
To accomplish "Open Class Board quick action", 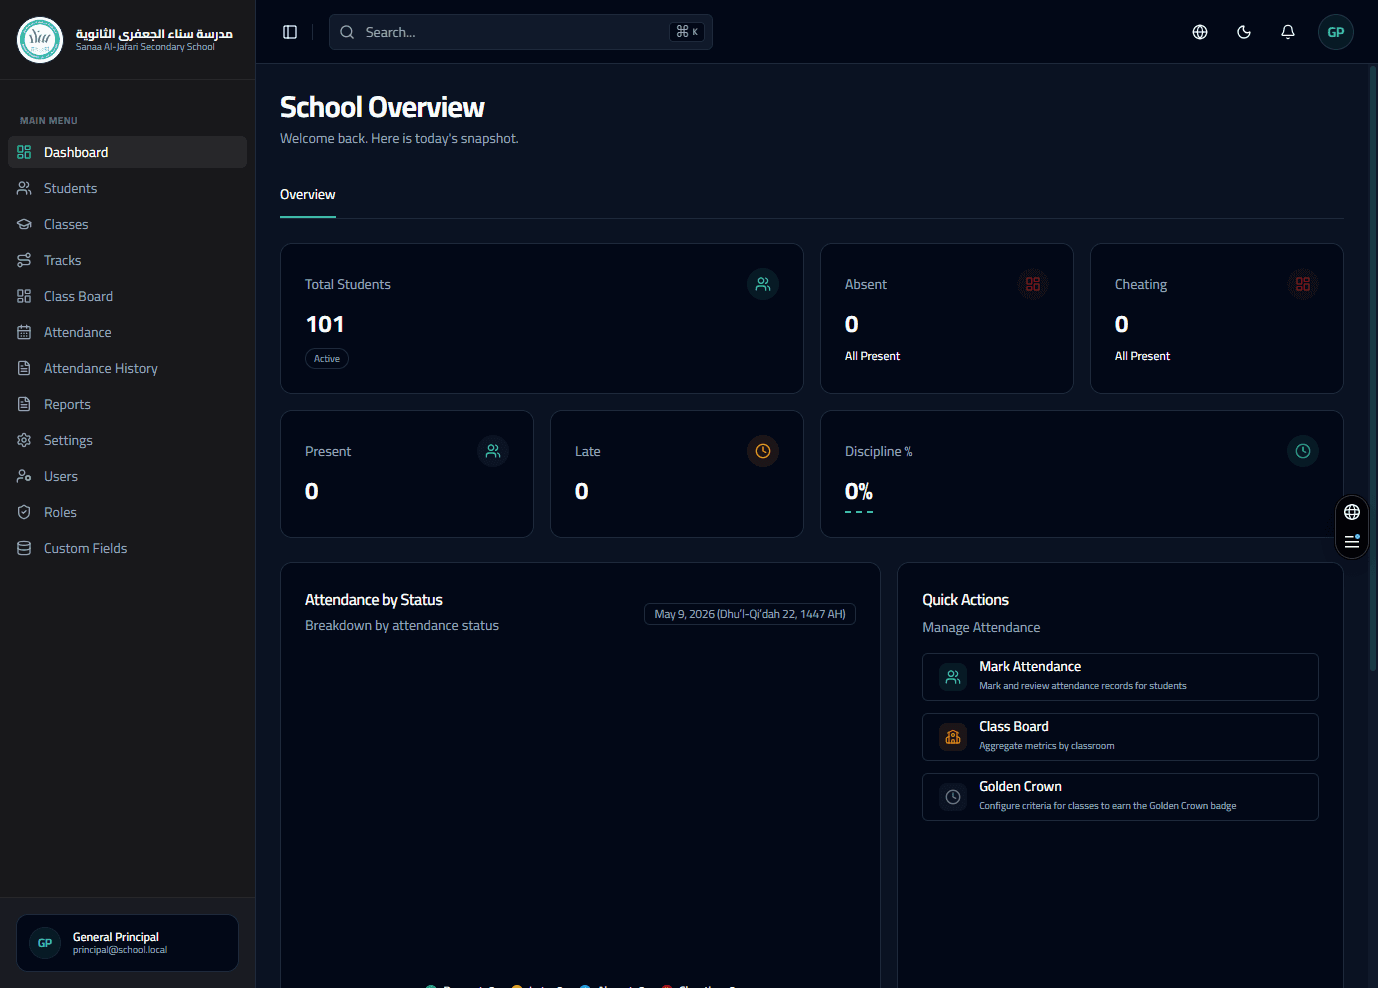I will 1120,737.
